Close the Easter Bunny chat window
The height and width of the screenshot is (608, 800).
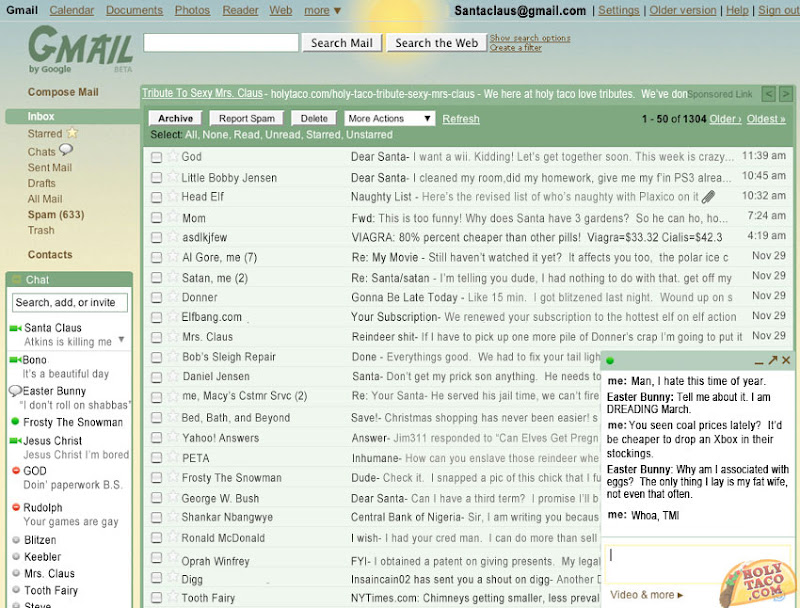(786, 360)
